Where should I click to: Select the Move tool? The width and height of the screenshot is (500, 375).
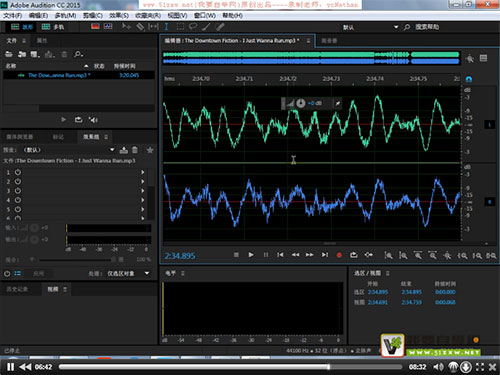(x=126, y=27)
